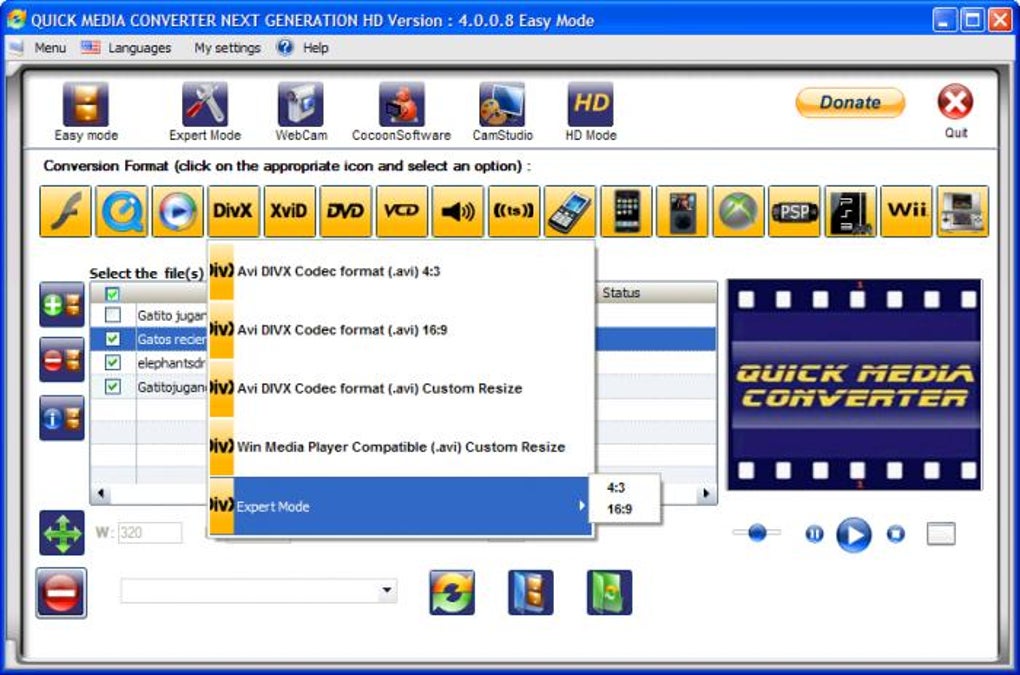The height and width of the screenshot is (675, 1020).
Task: Click the preview player seek slider
Action: tap(757, 533)
